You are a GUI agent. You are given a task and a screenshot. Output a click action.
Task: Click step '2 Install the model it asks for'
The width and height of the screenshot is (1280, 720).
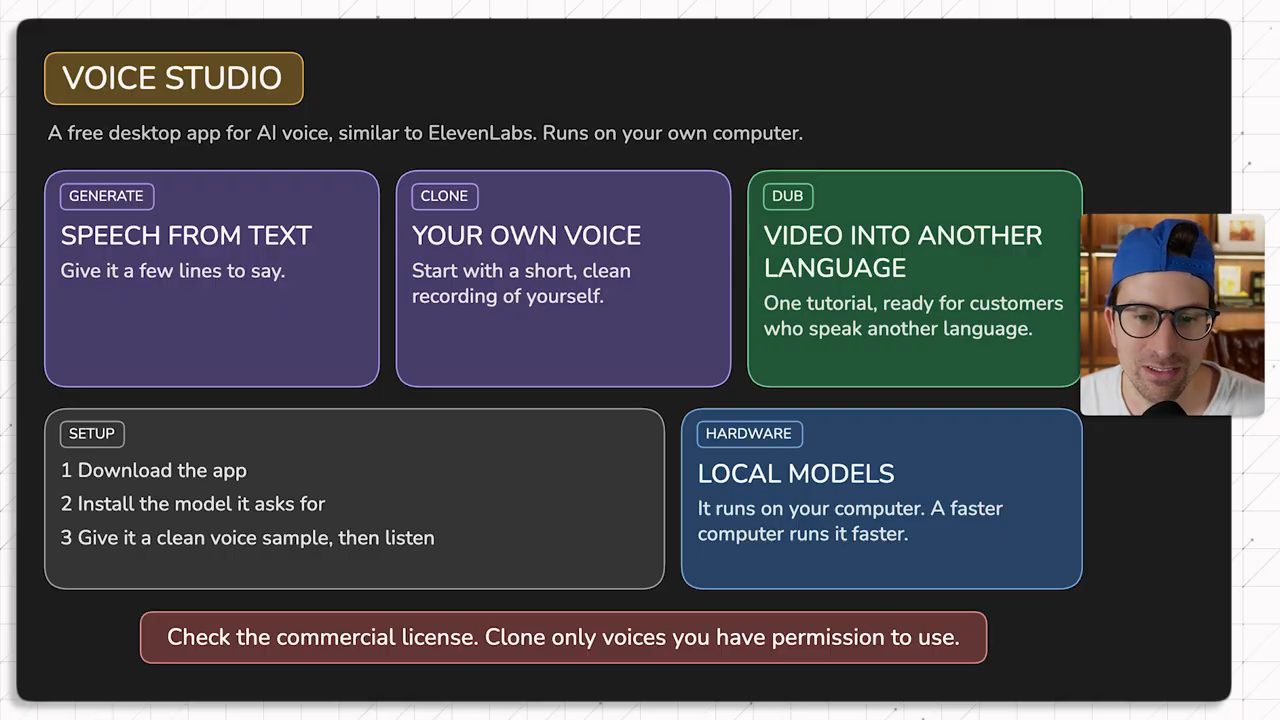pos(193,504)
